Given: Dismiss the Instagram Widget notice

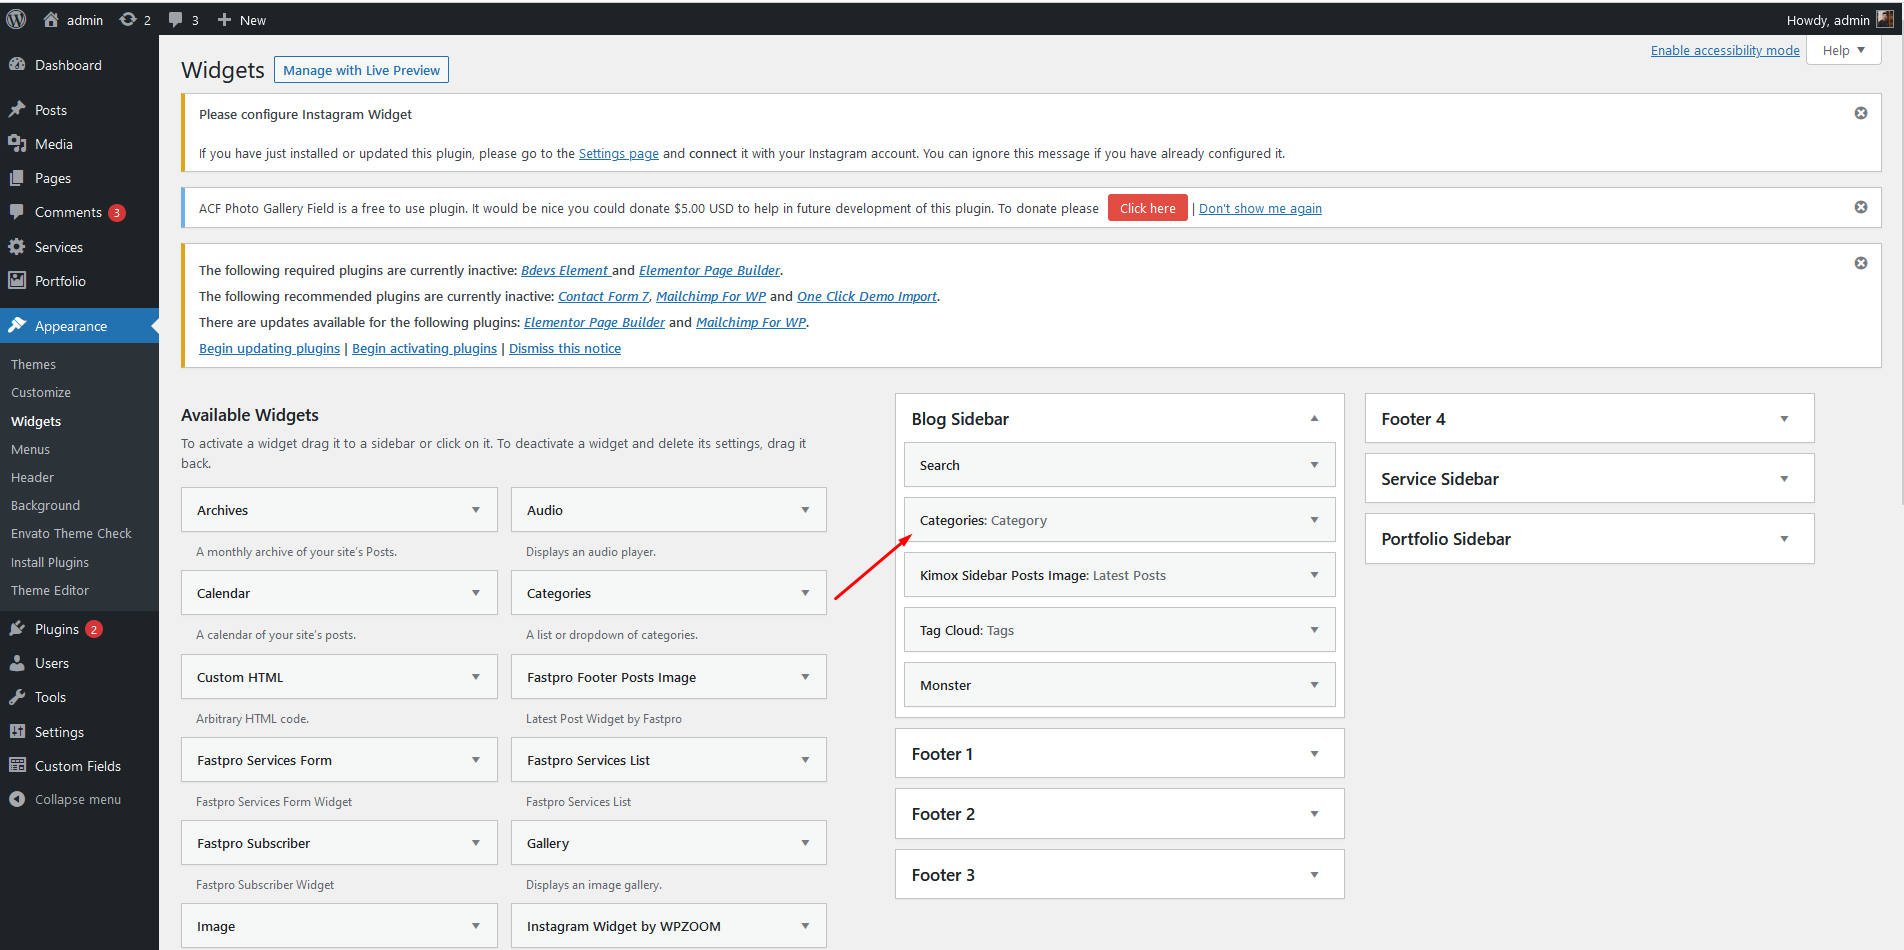Looking at the screenshot, I should click(x=1860, y=113).
